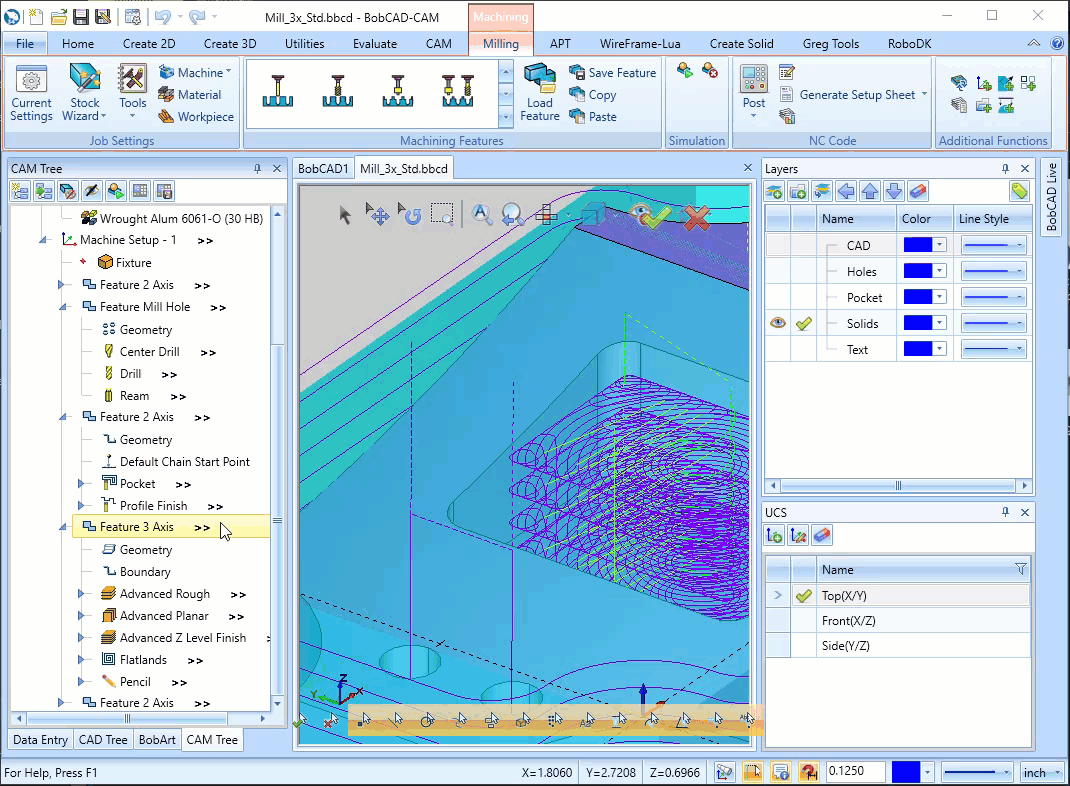Open color dropdown for Pocket layer
This screenshot has width=1070, height=786.
940,297
